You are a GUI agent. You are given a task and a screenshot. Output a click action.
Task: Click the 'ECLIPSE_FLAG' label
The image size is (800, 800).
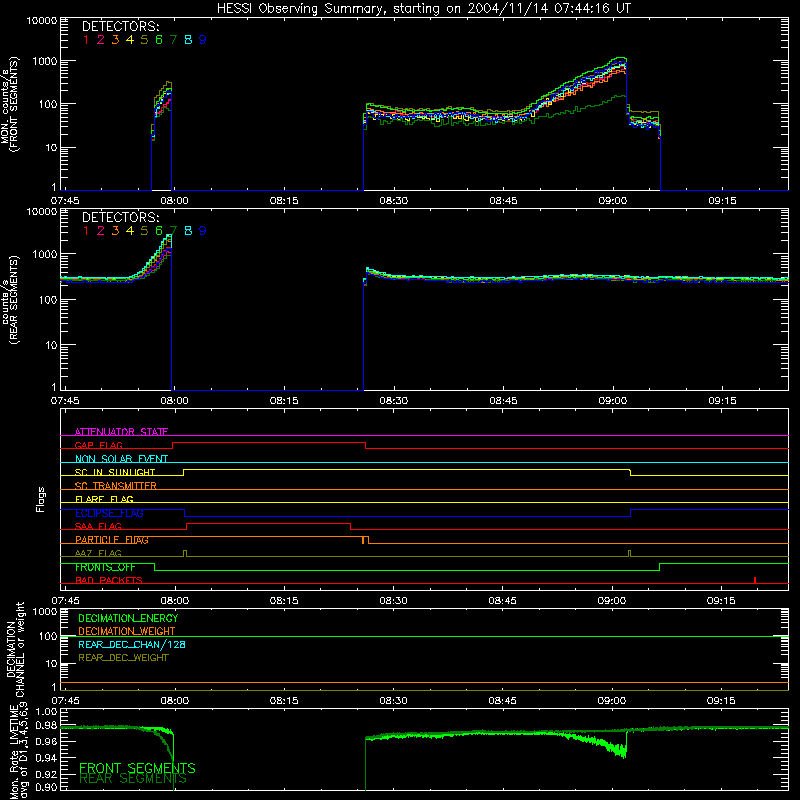click(x=109, y=513)
